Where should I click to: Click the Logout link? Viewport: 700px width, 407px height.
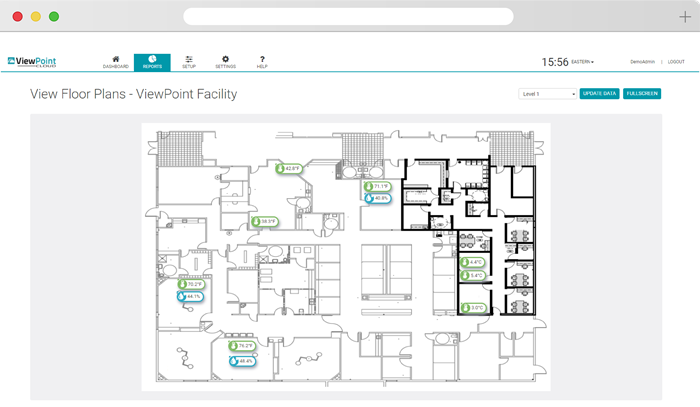[676, 62]
